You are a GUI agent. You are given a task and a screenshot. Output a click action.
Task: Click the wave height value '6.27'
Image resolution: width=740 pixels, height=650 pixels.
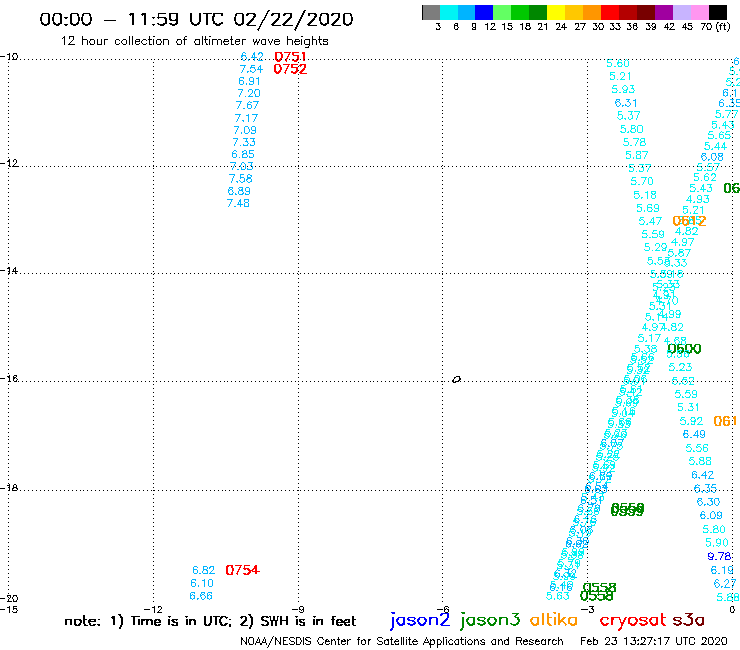[725, 584]
